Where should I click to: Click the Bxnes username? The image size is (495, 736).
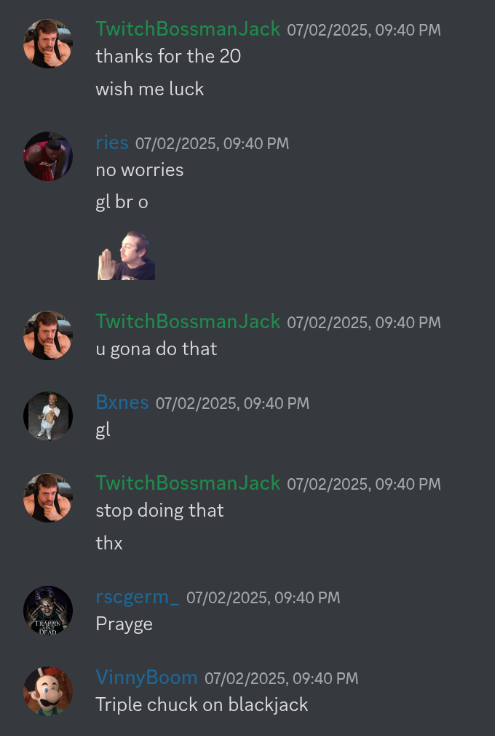click(x=122, y=402)
